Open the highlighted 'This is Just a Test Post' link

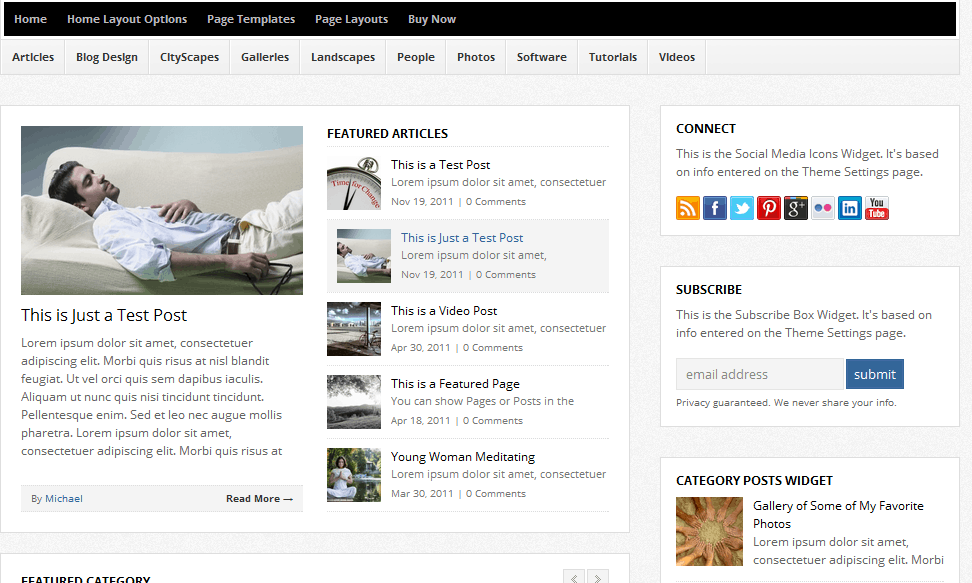[x=462, y=238]
